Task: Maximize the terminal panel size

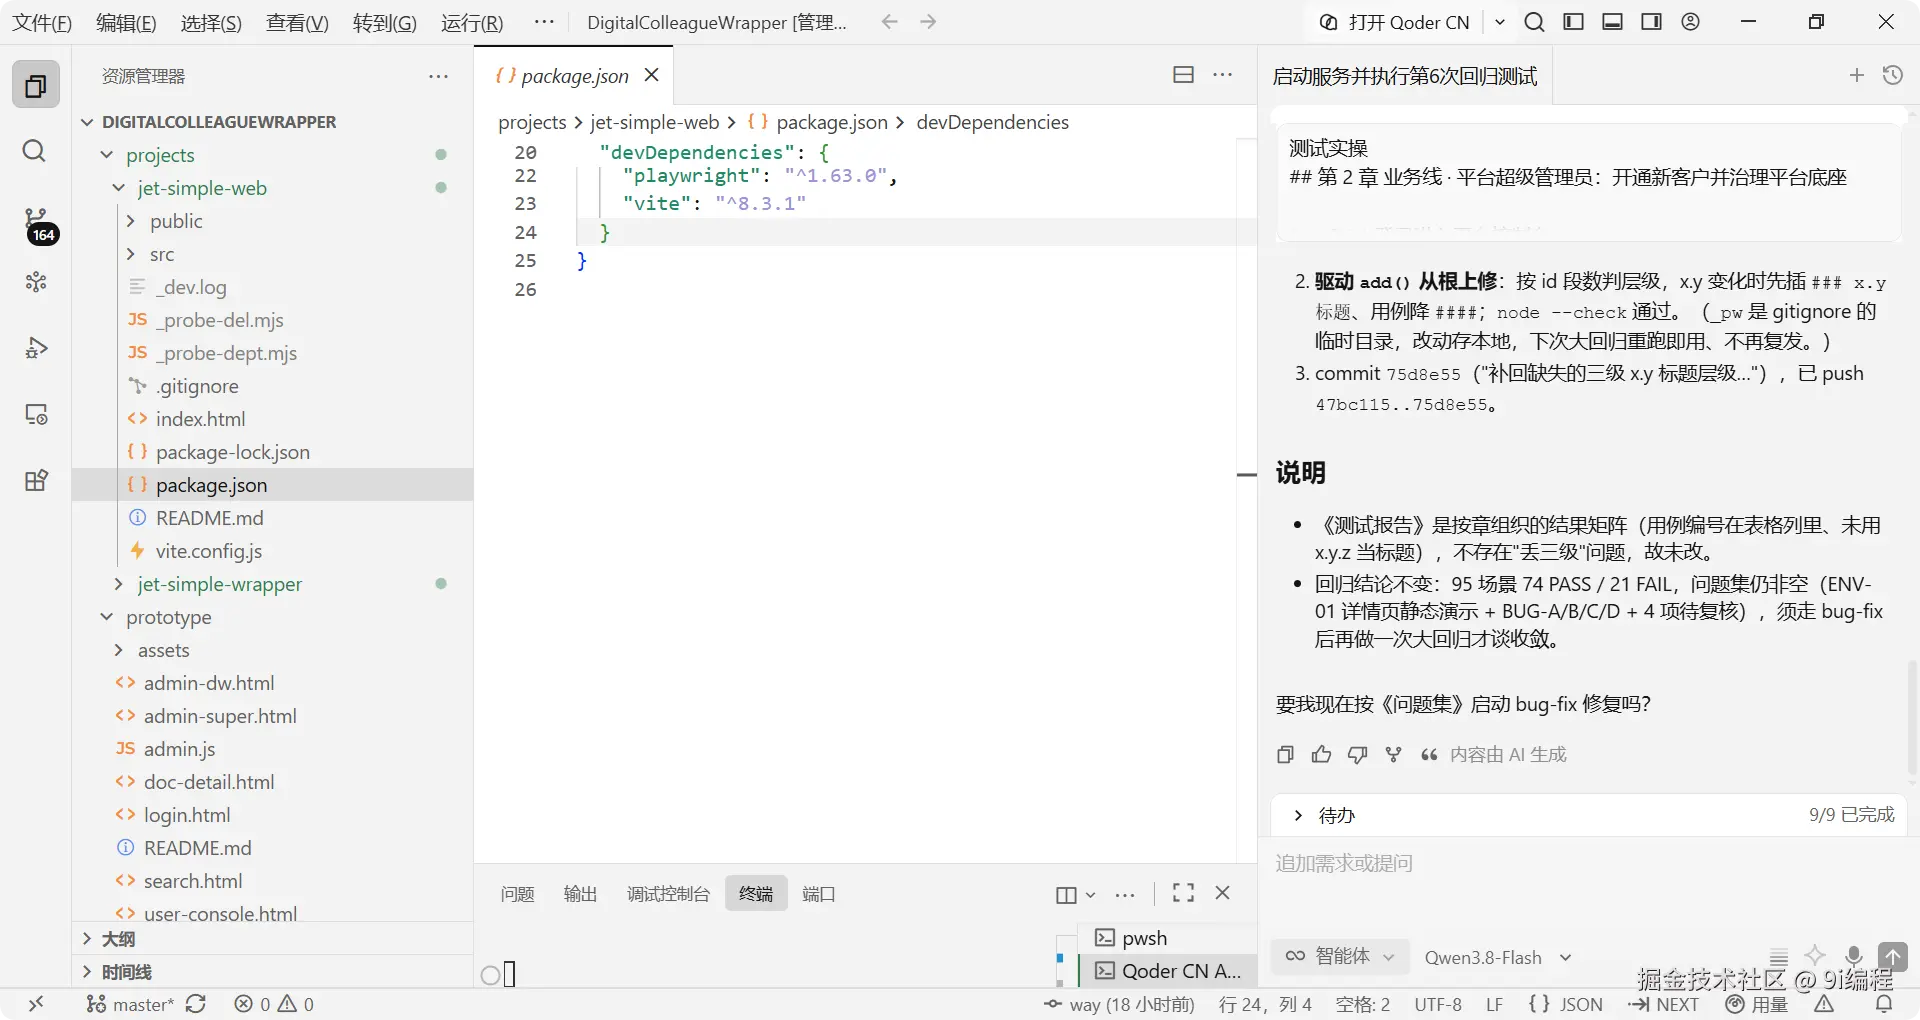Action: click(1183, 893)
